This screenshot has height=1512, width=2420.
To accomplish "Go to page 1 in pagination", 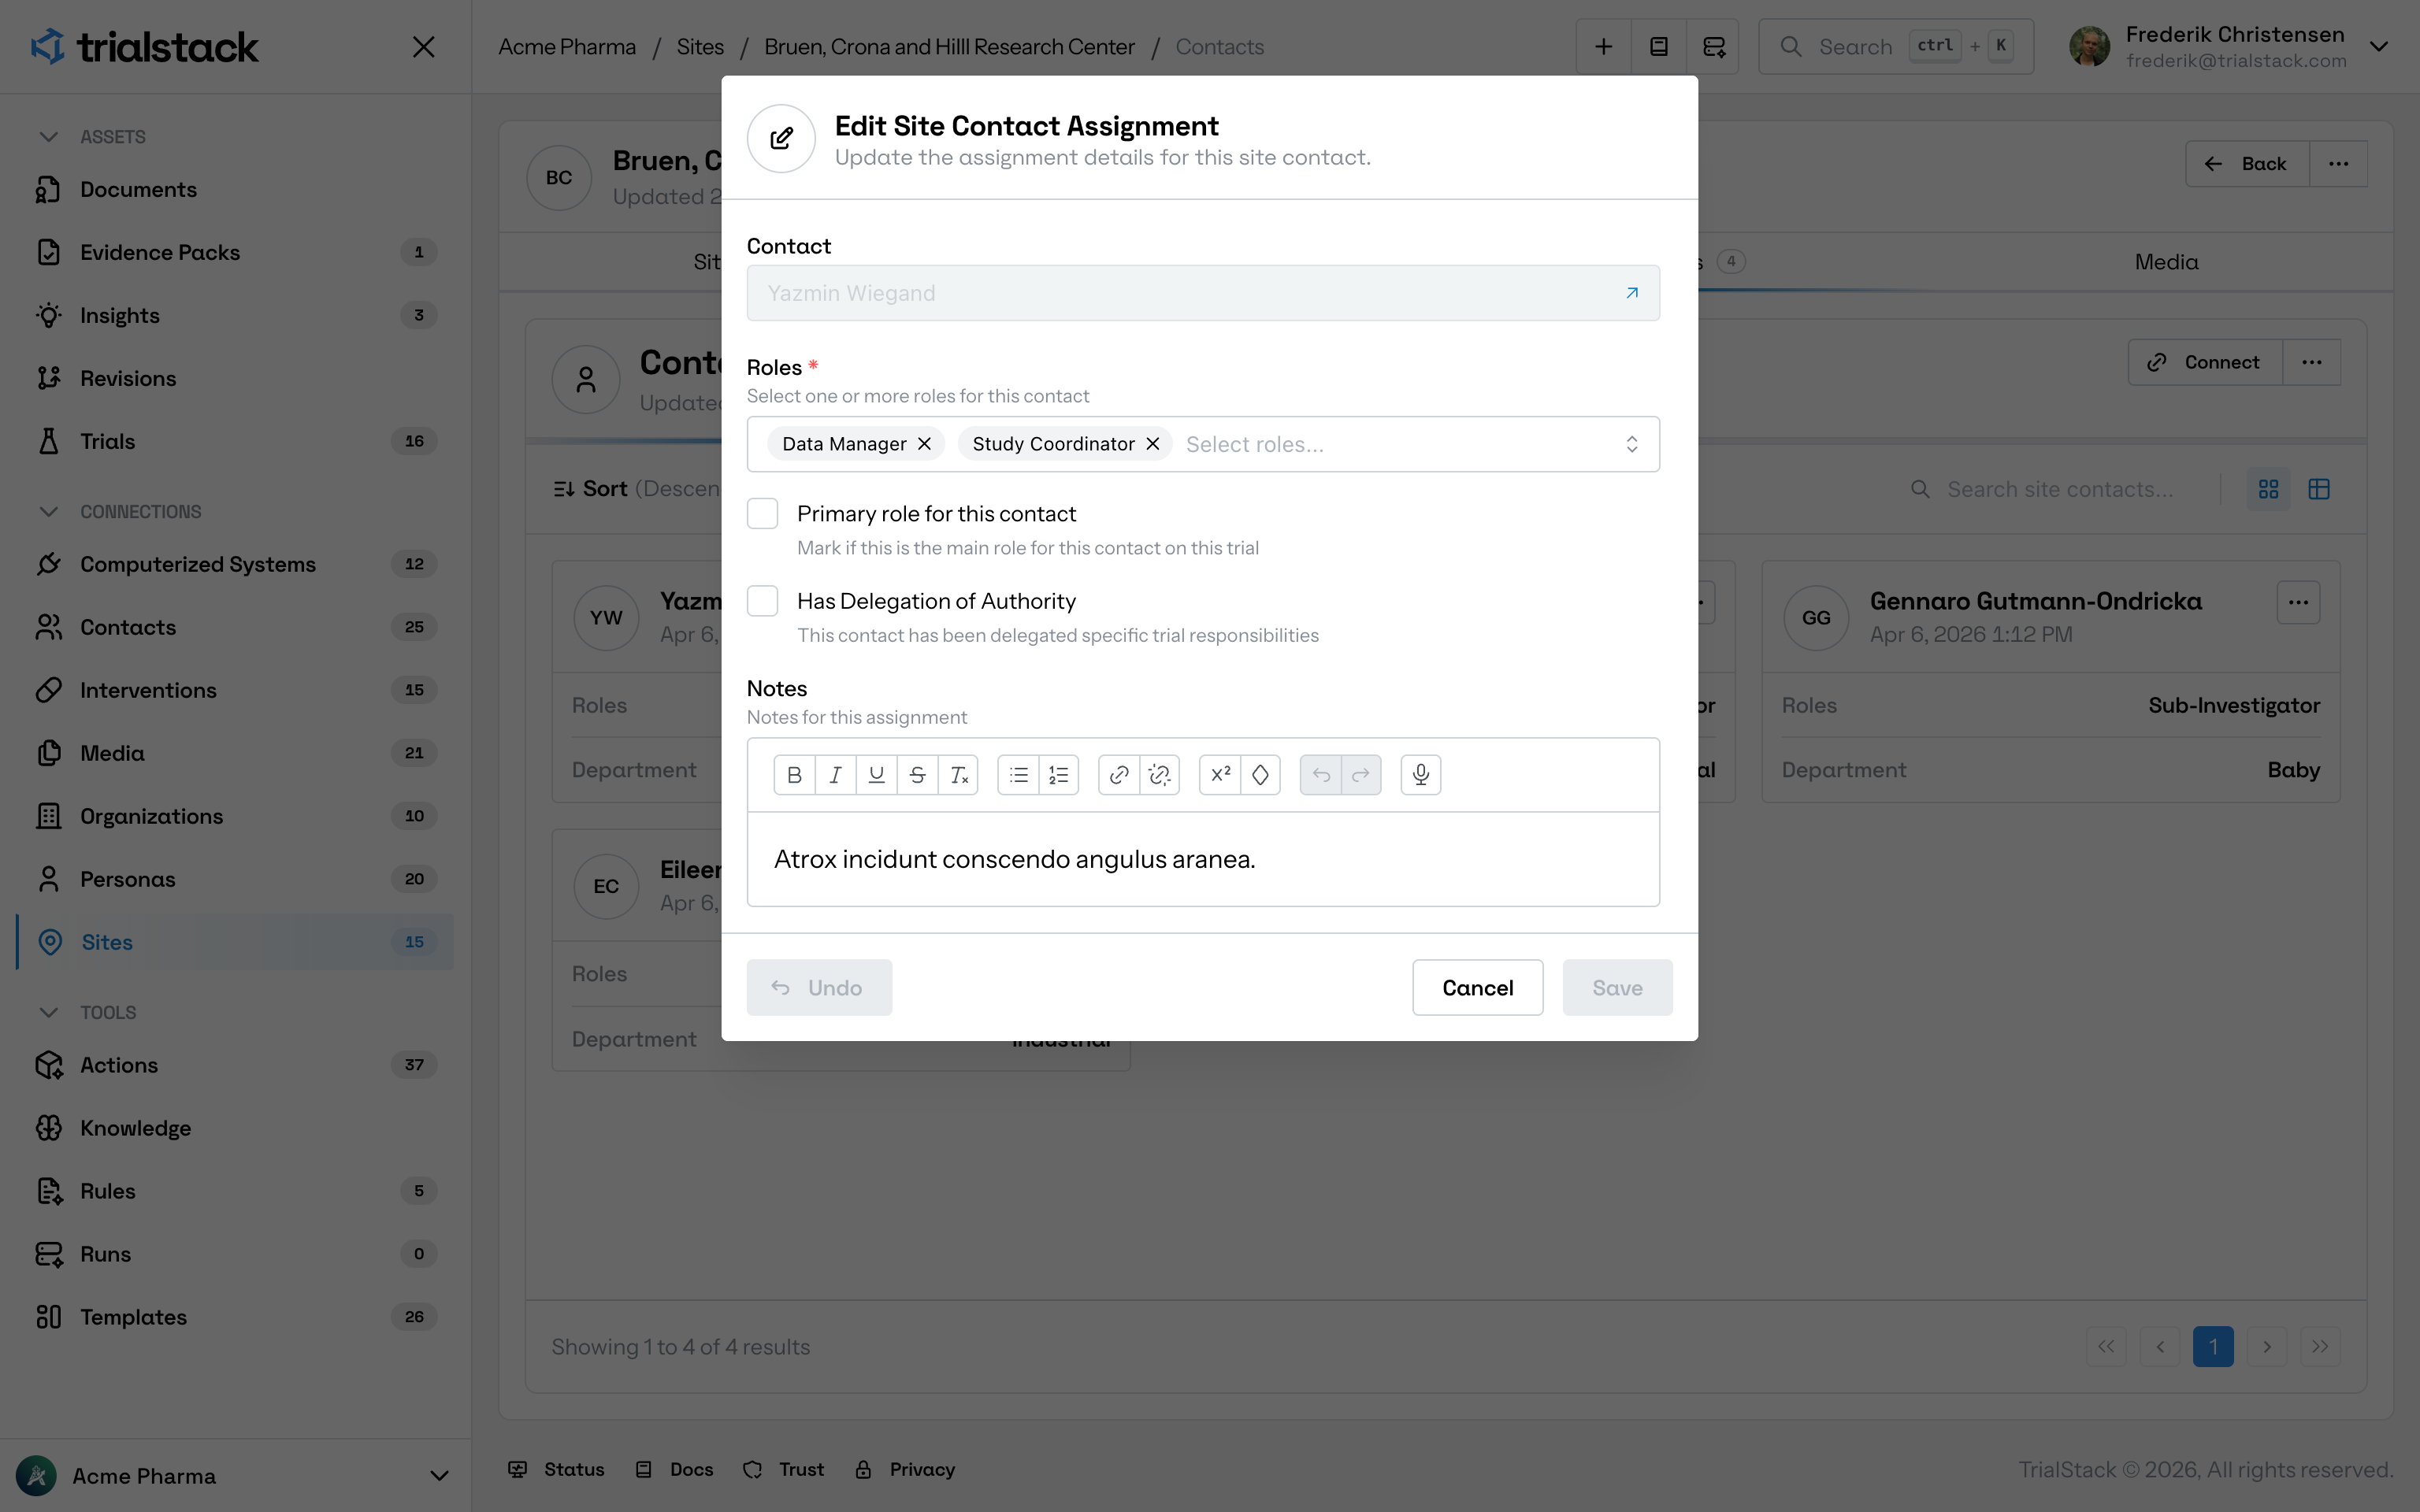I will (x=2213, y=1347).
